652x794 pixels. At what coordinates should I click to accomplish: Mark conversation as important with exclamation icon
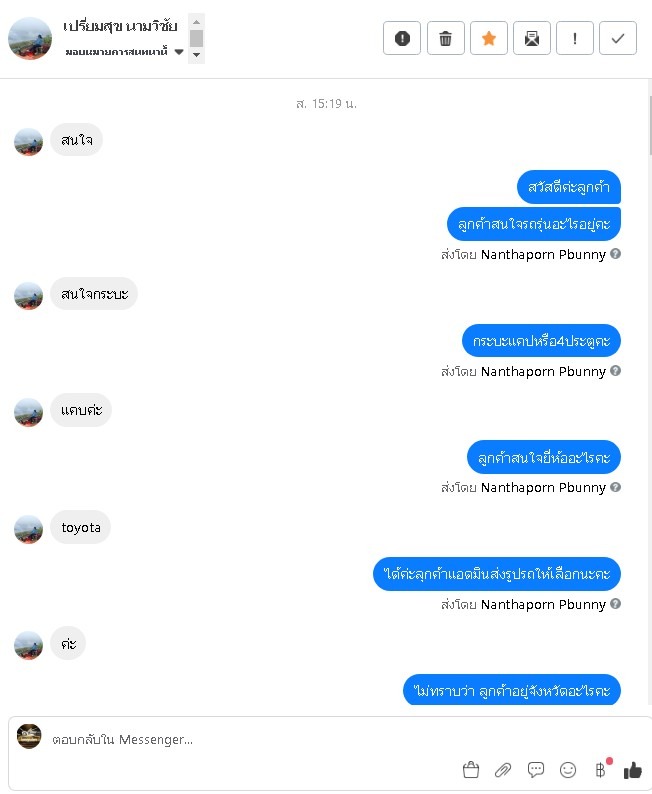click(x=575, y=38)
